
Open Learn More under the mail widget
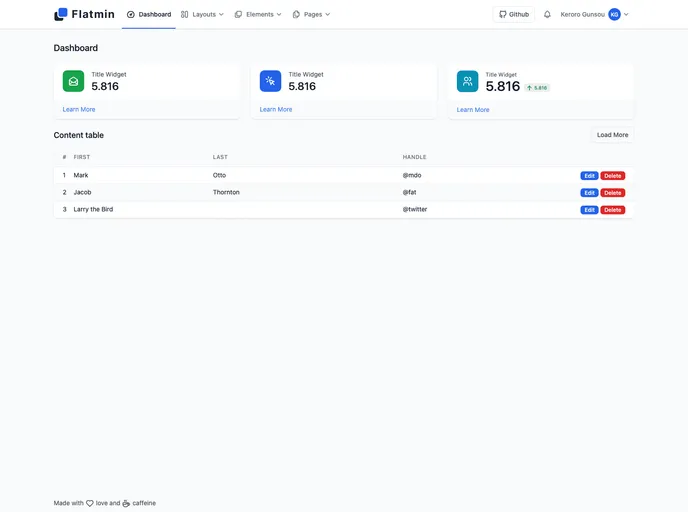point(79,109)
